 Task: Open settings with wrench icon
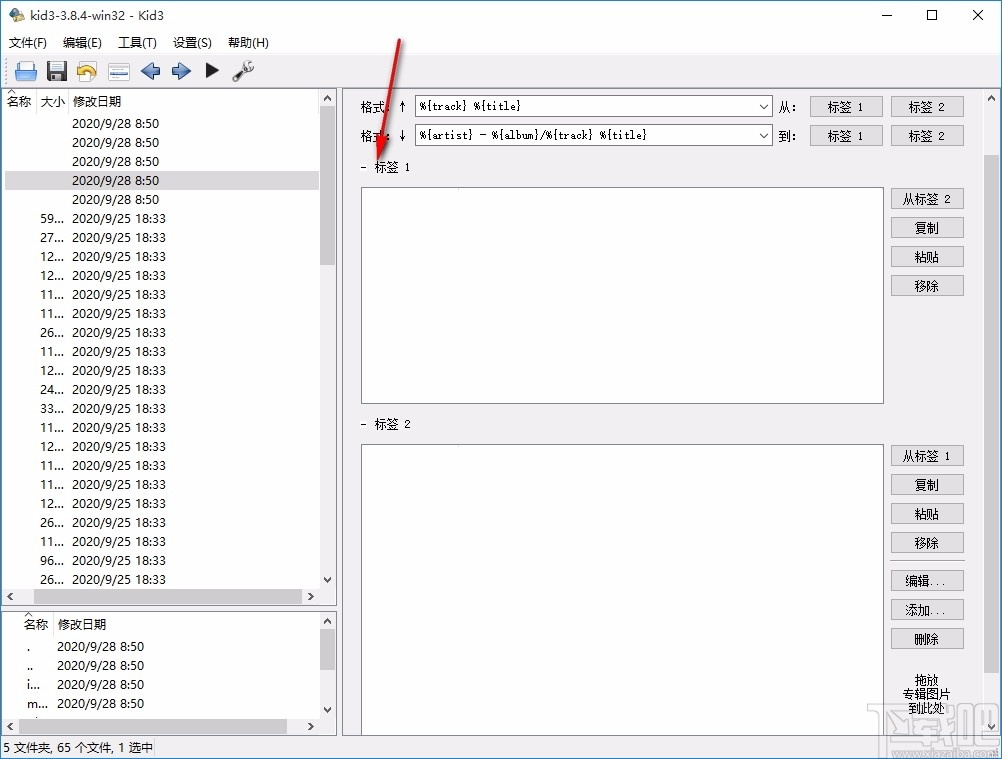coord(243,70)
